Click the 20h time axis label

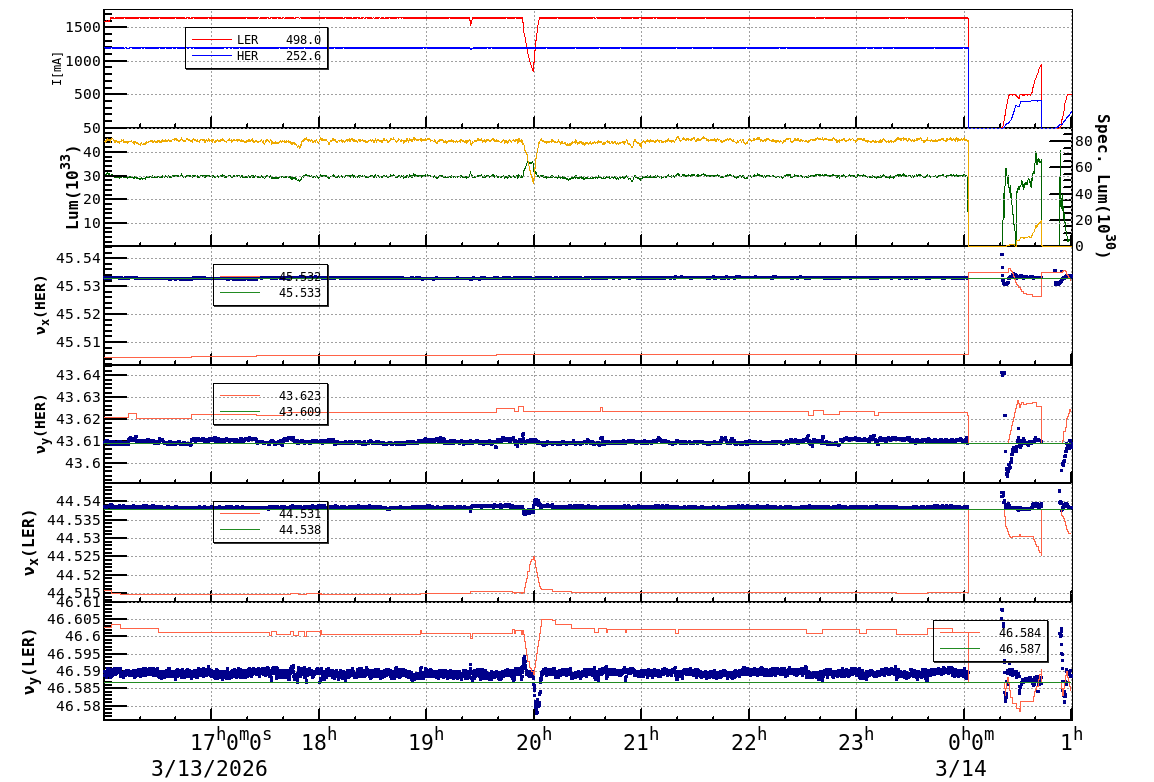point(534,739)
